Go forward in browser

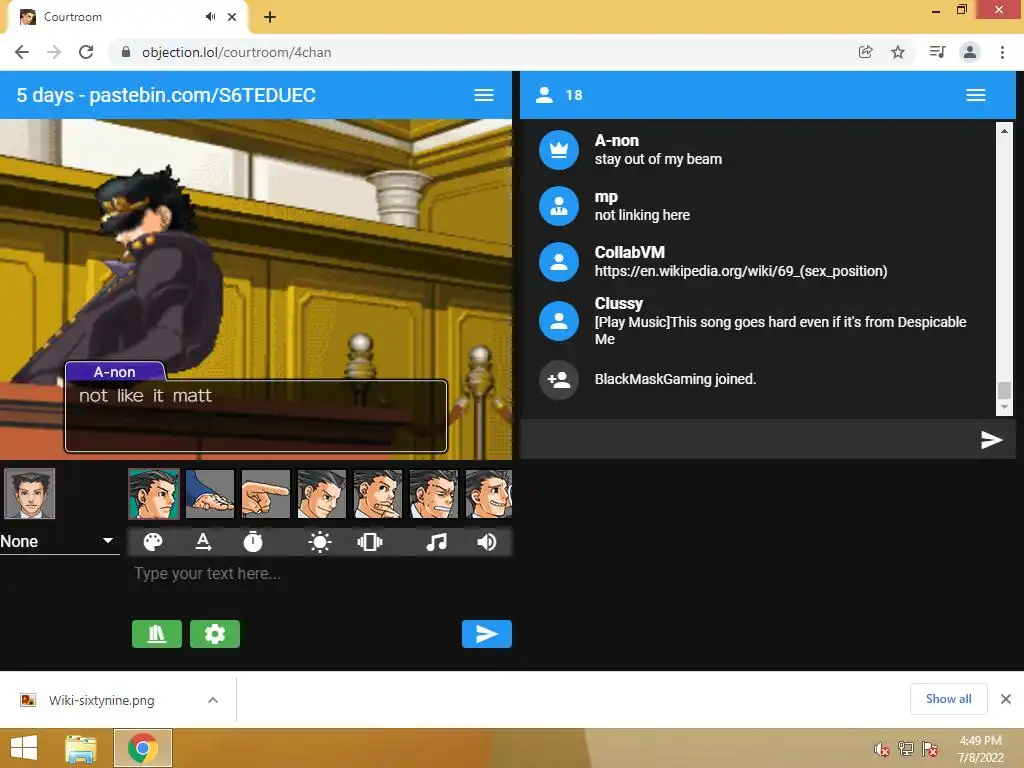(x=54, y=52)
